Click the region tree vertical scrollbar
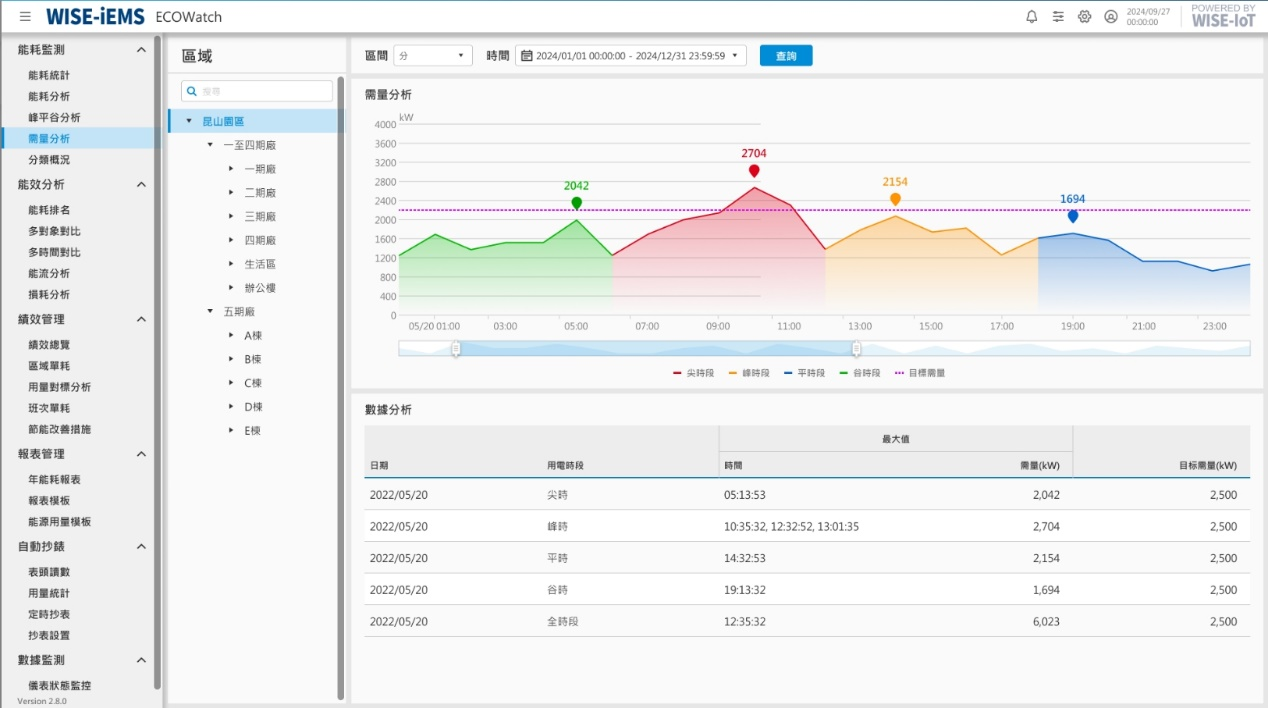 click(341, 387)
